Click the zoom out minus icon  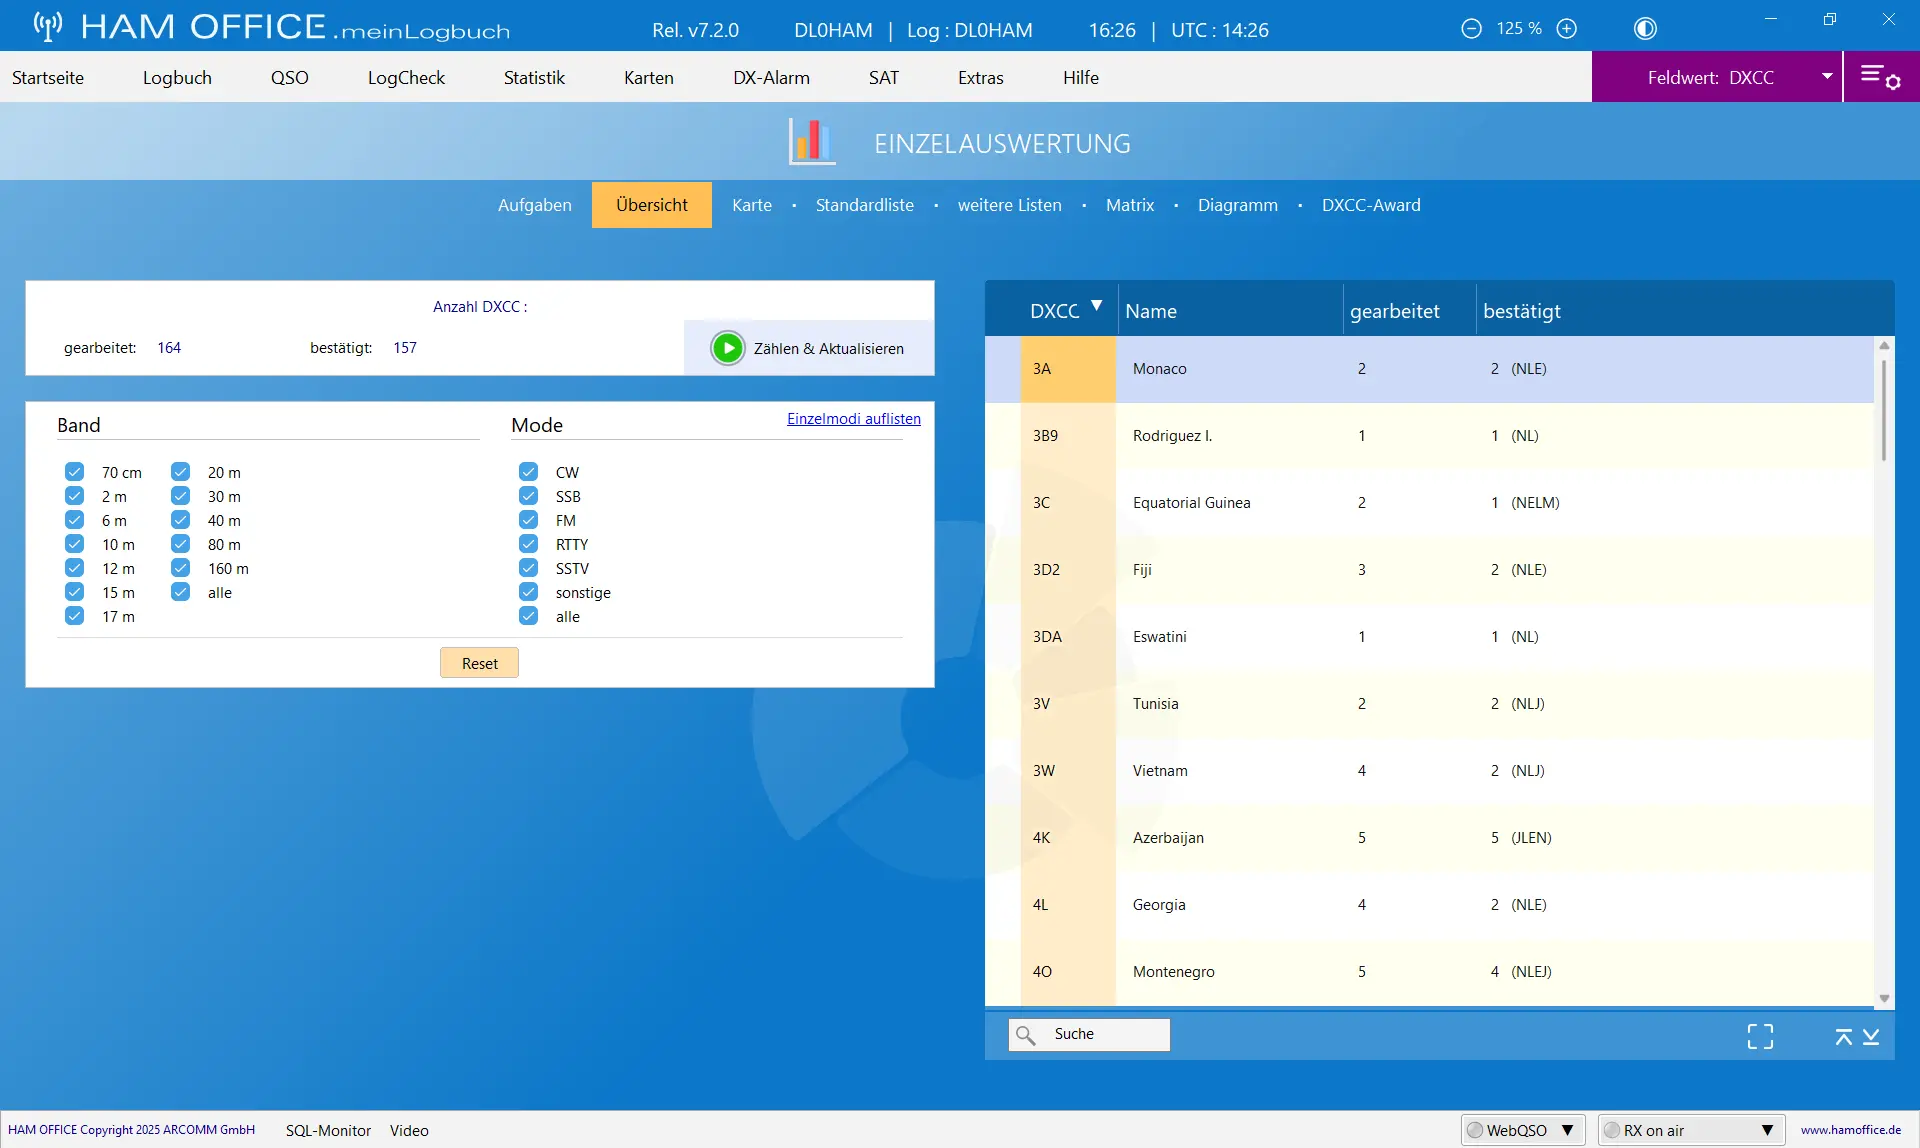pyautogui.click(x=1471, y=29)
